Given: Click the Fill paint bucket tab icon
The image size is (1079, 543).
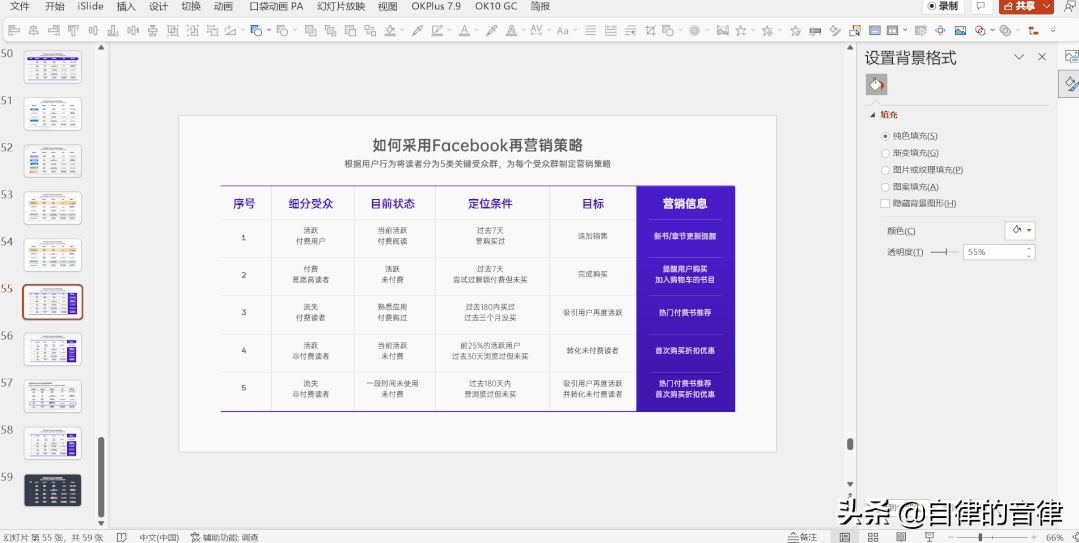Looking at the screenshot, I should (x=876, y=85).
